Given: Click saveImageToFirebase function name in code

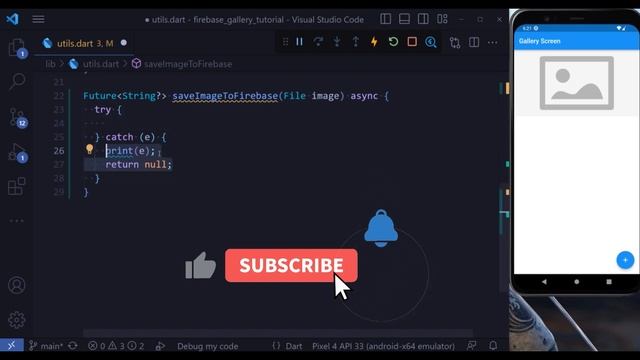Looking at the screenshot, I should tap(224, 96).
